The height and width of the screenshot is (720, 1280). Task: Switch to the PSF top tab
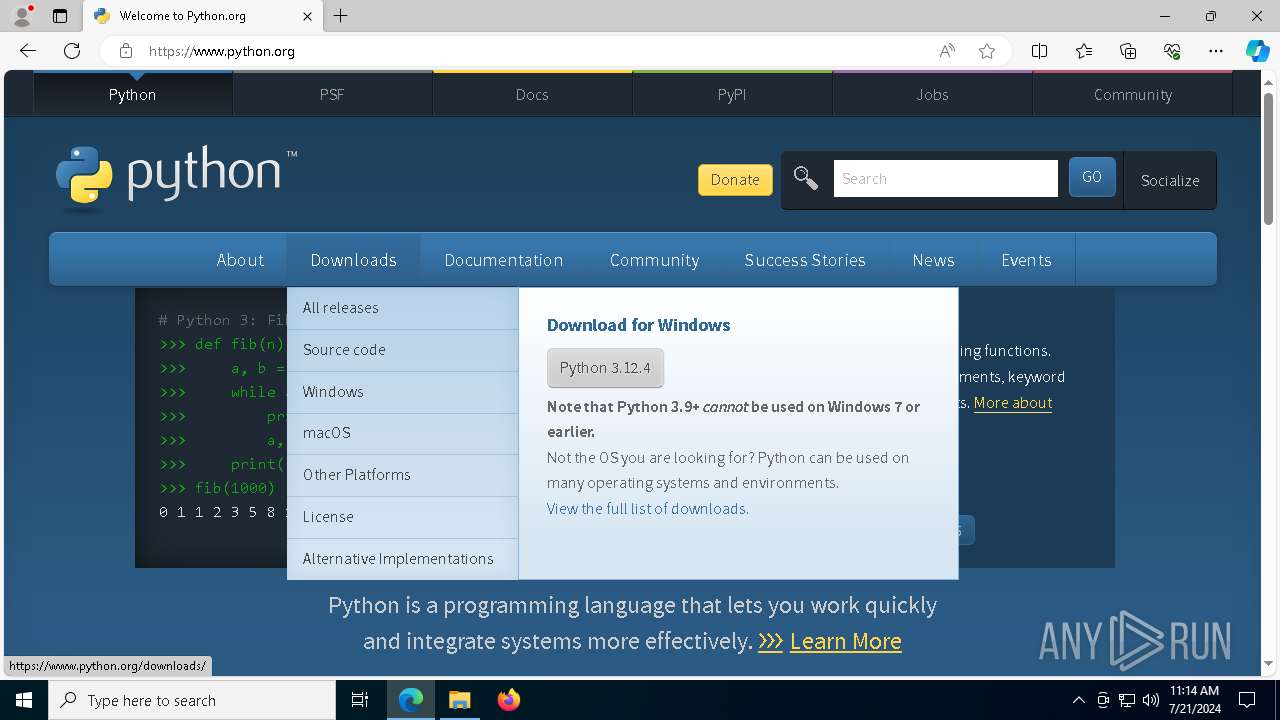pos(332,94)
